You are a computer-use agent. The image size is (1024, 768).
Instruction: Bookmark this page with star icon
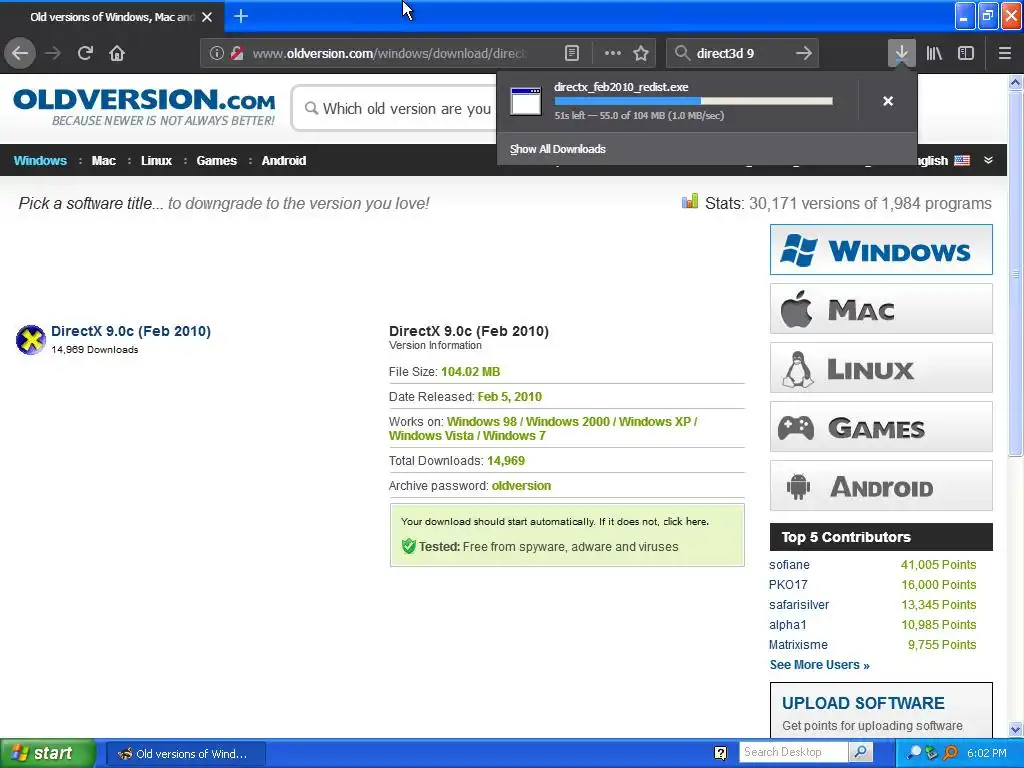pyautogui.click(x=641, y=54)
